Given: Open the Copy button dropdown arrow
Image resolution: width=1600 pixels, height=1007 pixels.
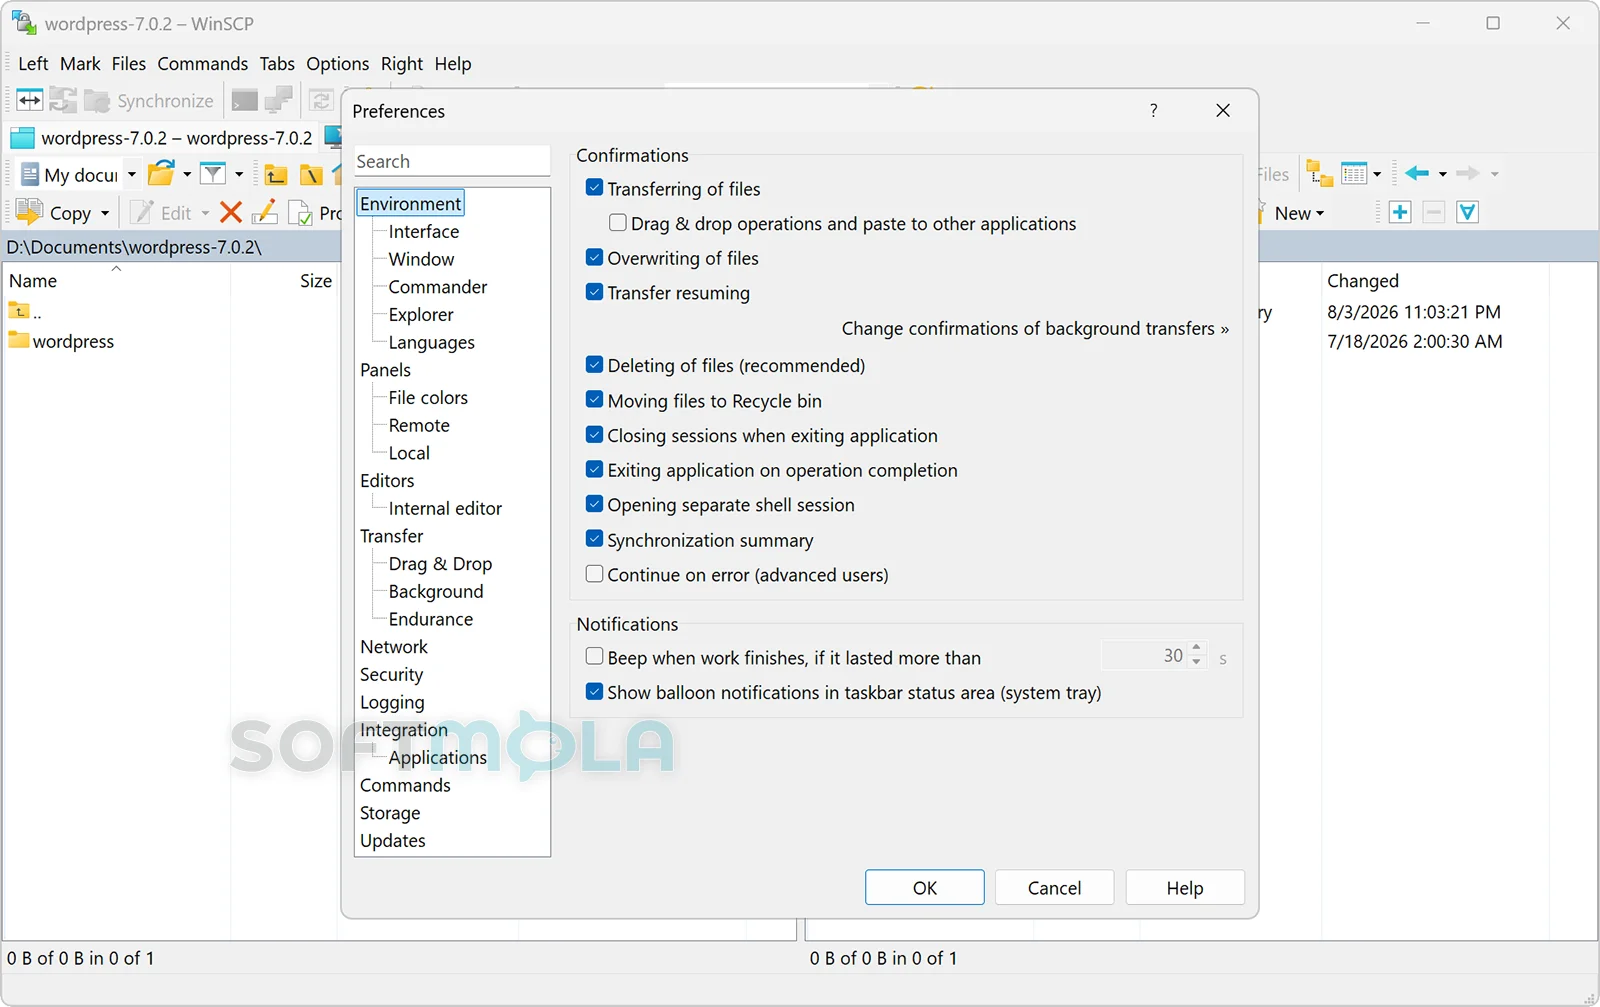Looking at the screenshot, I should (105, 213).
